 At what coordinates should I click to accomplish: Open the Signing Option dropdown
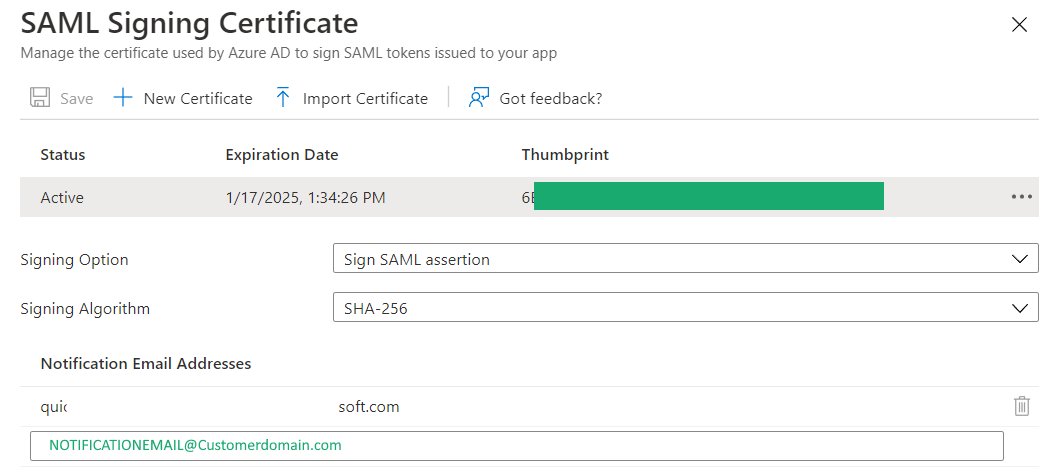(686, 259)
